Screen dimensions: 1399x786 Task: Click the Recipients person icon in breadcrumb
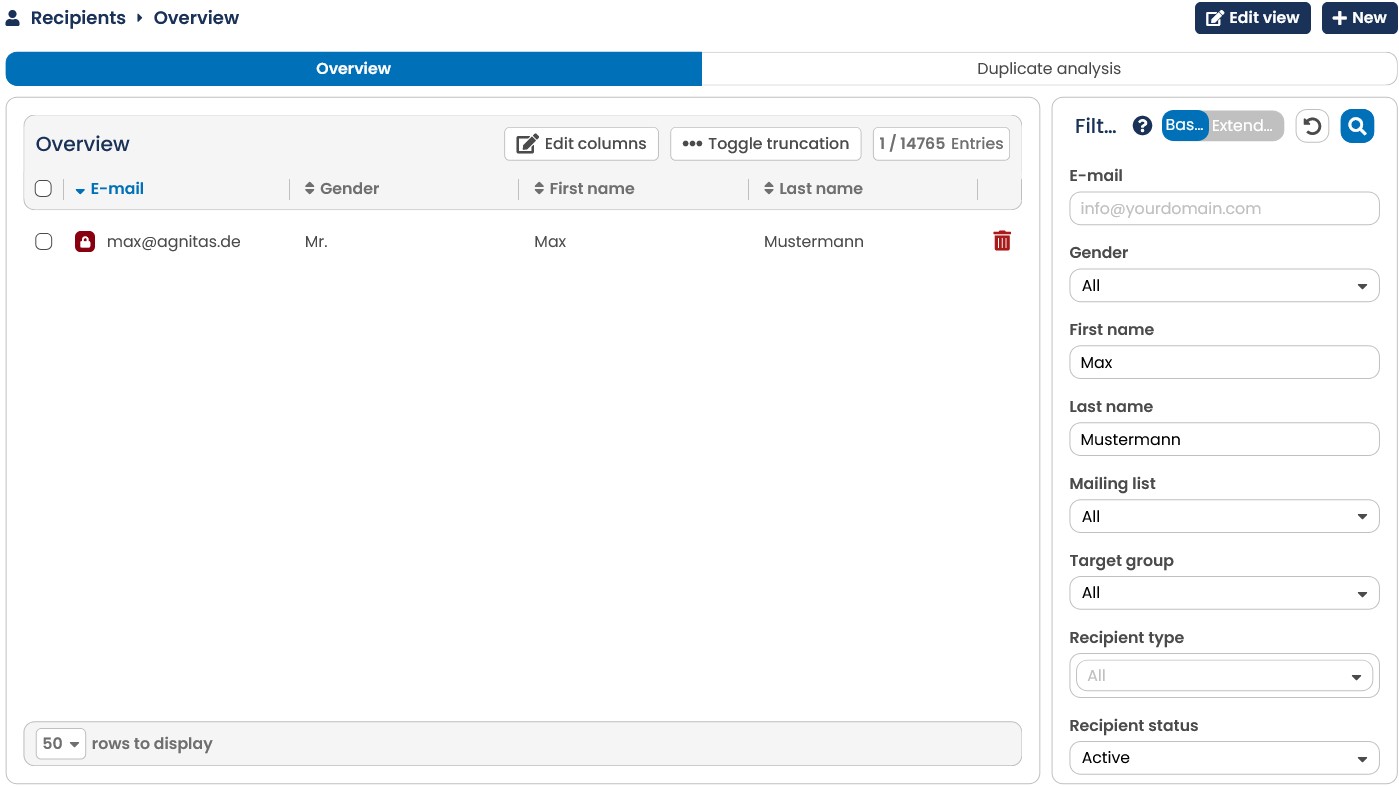pyautogui.click(x=13, y=18)
